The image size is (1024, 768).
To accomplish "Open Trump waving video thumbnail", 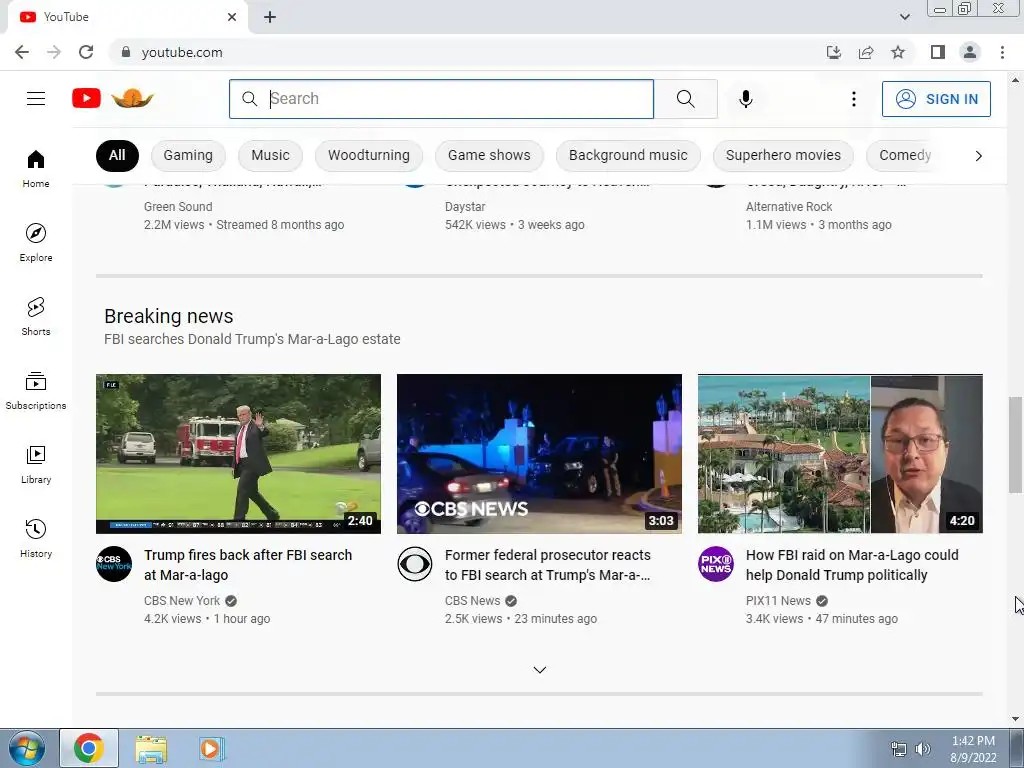I will [238, 454].
